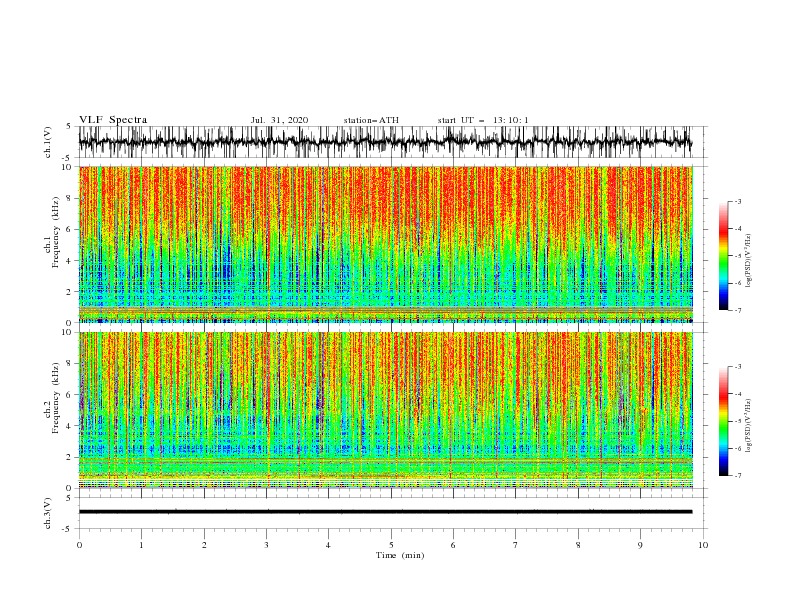792x612 pixels.
Task: Click the 'ch.3(V)' axis label
Action: coord(48,513)
